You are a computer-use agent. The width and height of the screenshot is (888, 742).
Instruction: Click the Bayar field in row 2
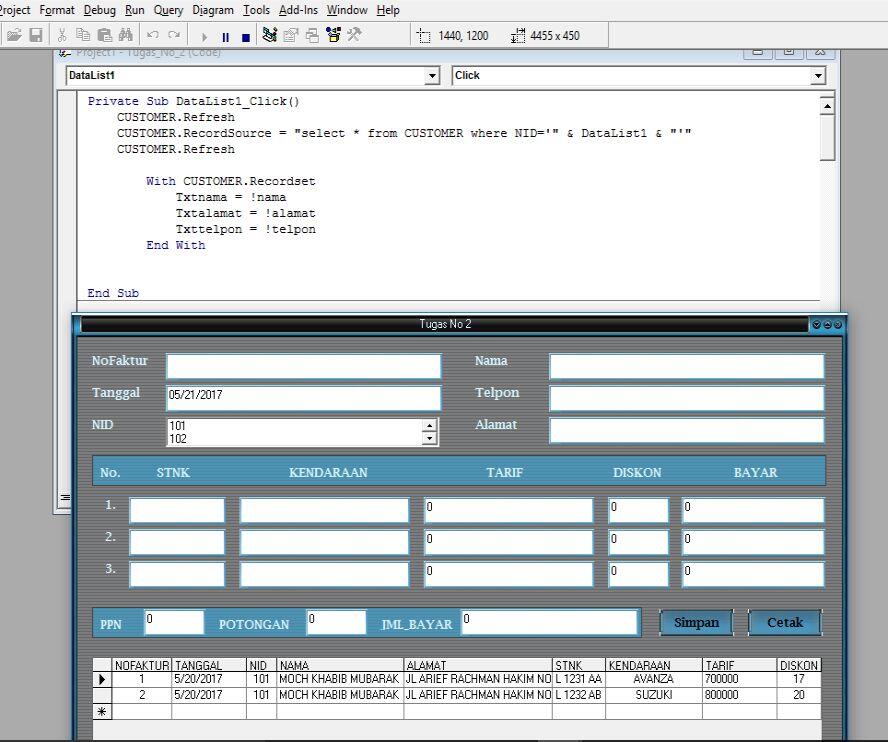pyautogui.click(x=753, y=542)
